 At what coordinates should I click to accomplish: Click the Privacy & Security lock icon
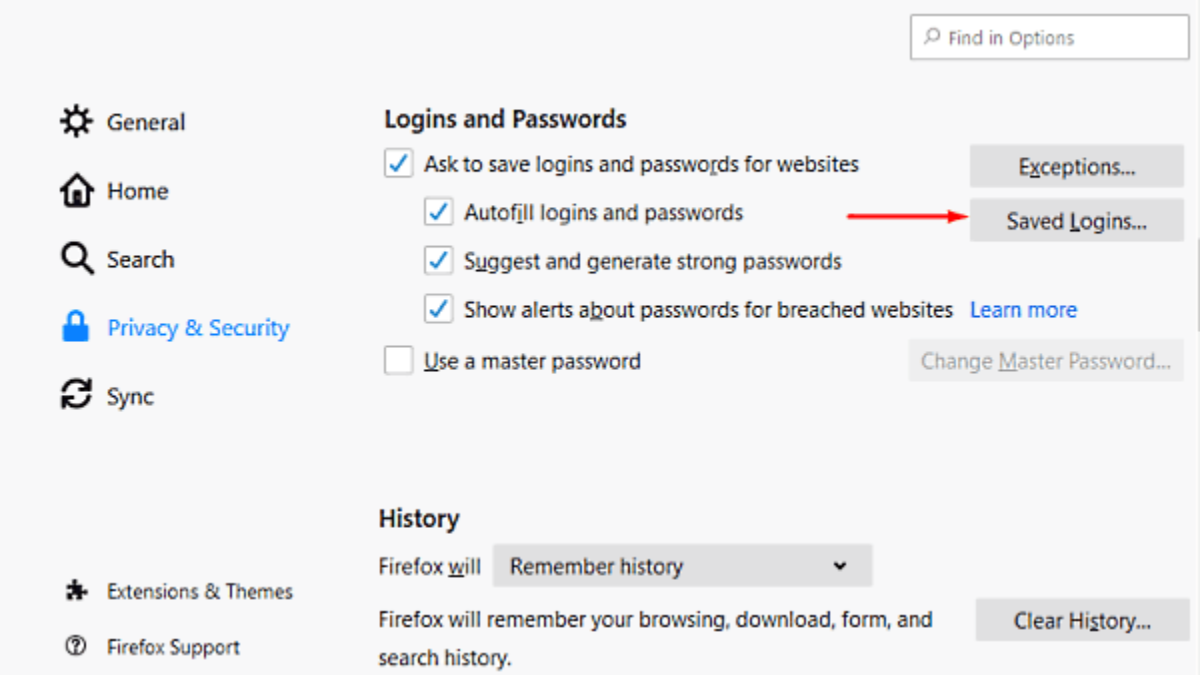click(76, 328)
